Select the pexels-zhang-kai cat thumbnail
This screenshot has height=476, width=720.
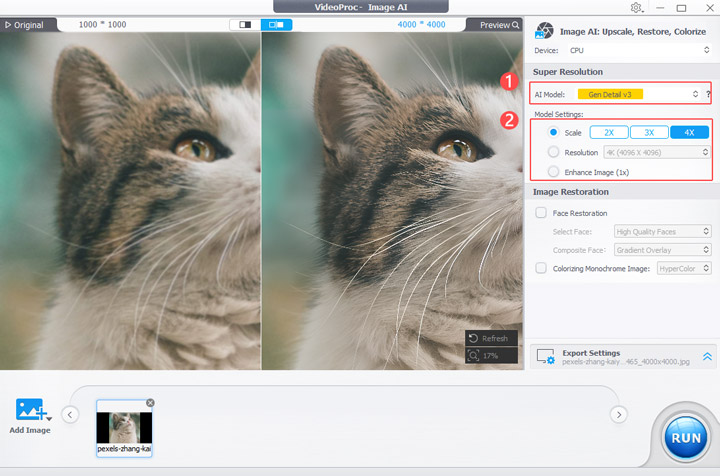124,428
